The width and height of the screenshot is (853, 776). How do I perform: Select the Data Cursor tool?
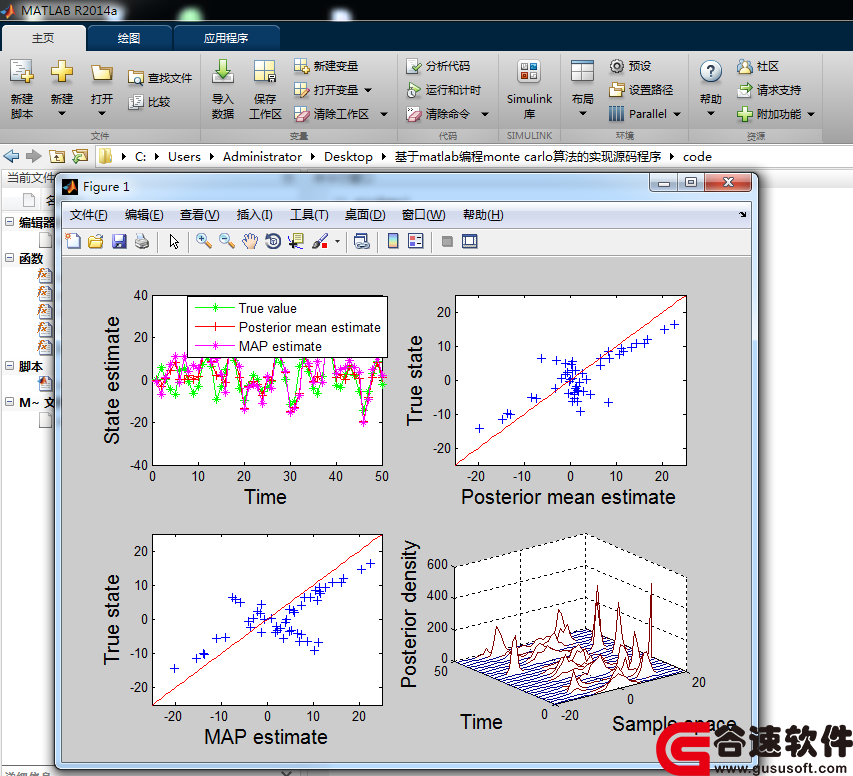(296, 241)
